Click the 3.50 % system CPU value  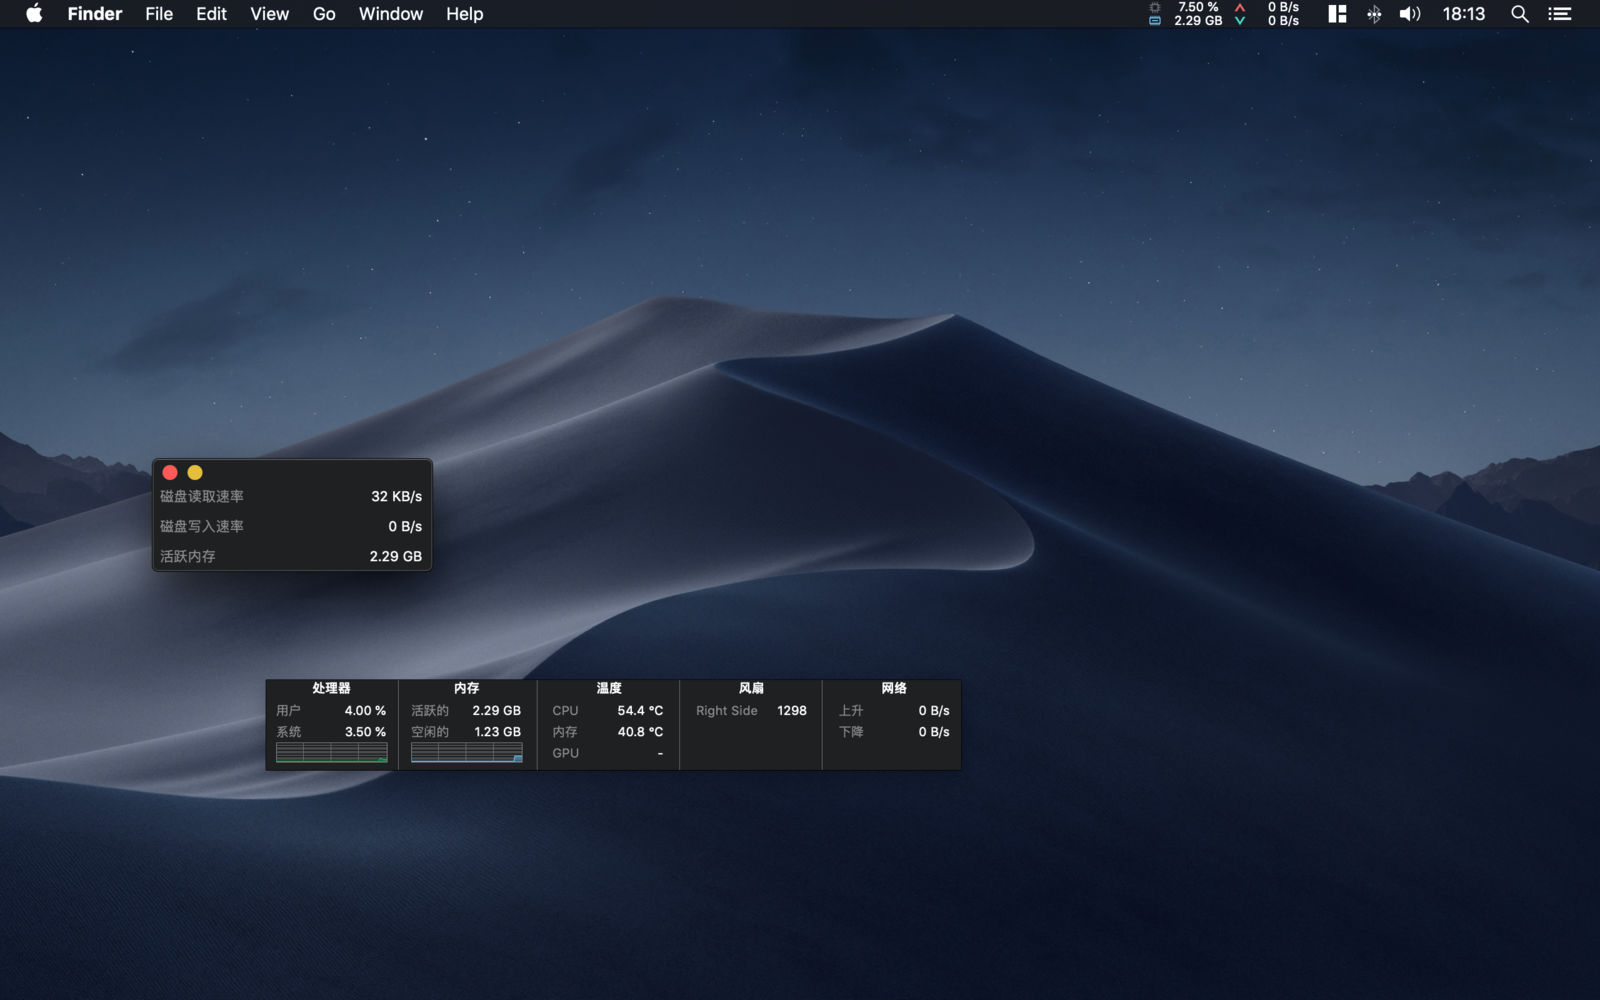pos(365,732)
